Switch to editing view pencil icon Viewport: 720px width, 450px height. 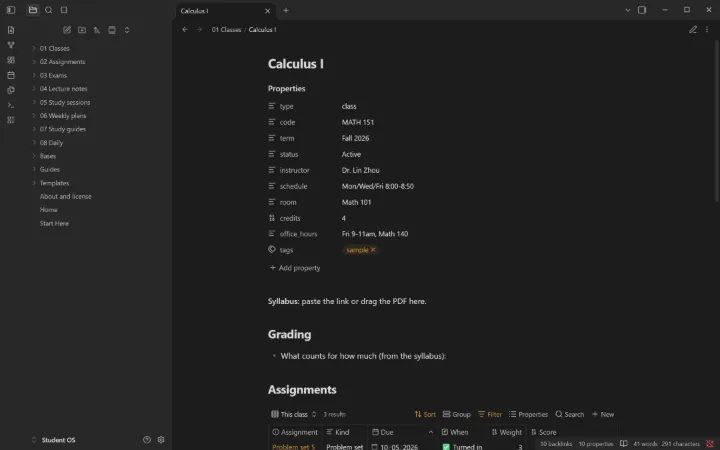click(x=693, y=29)
